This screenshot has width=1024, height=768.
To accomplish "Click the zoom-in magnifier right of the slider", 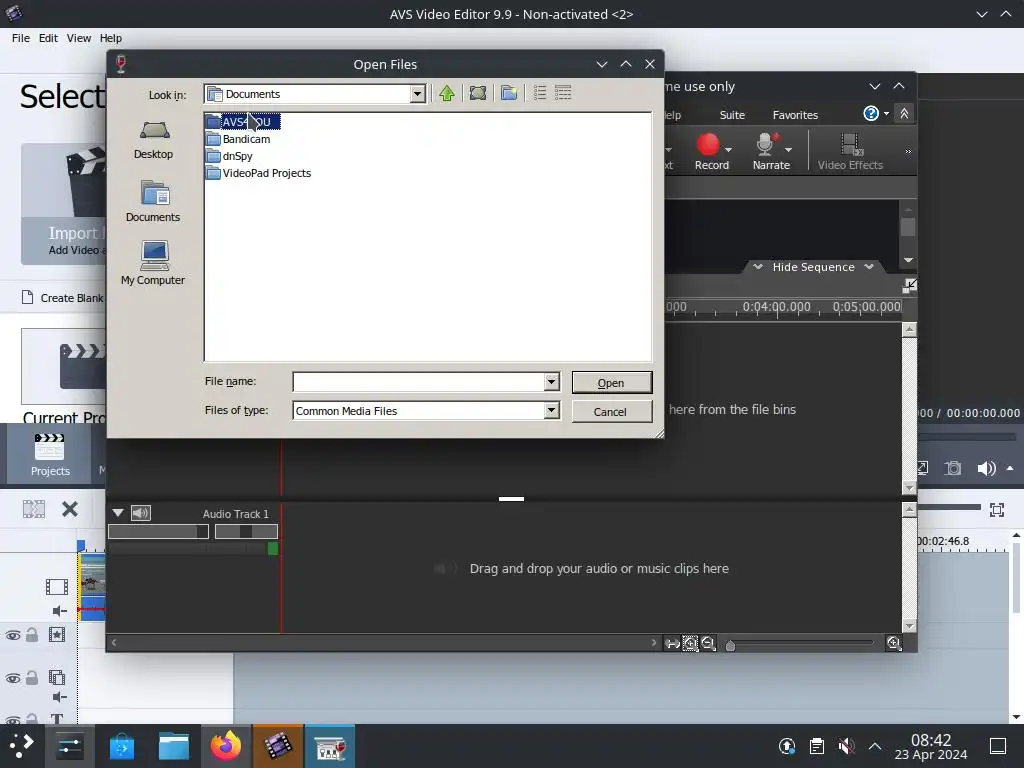I will click(893, 643).
